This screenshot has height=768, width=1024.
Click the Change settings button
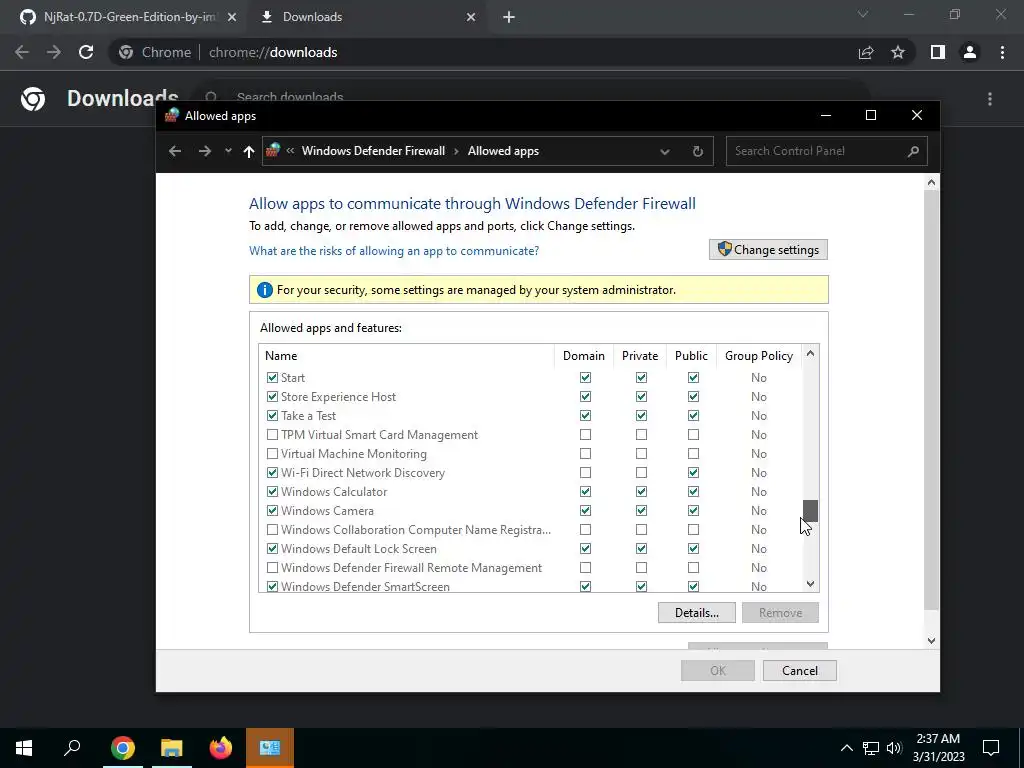768,249
